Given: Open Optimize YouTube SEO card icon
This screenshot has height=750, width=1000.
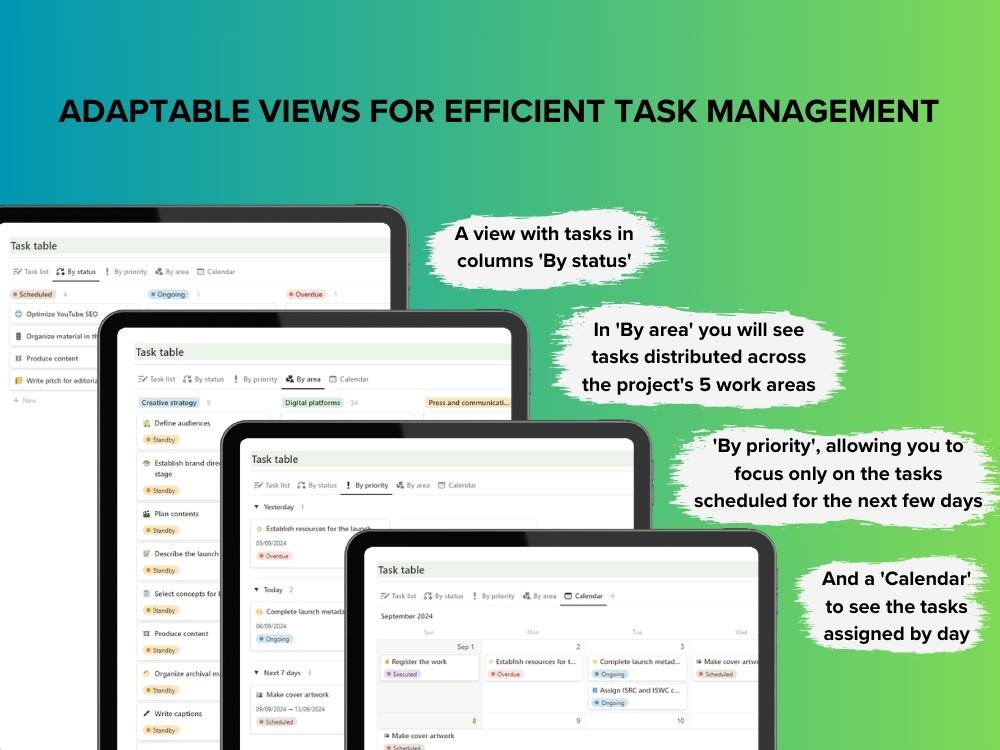Looking at the screenshot, I should click(x=18, y=314).
